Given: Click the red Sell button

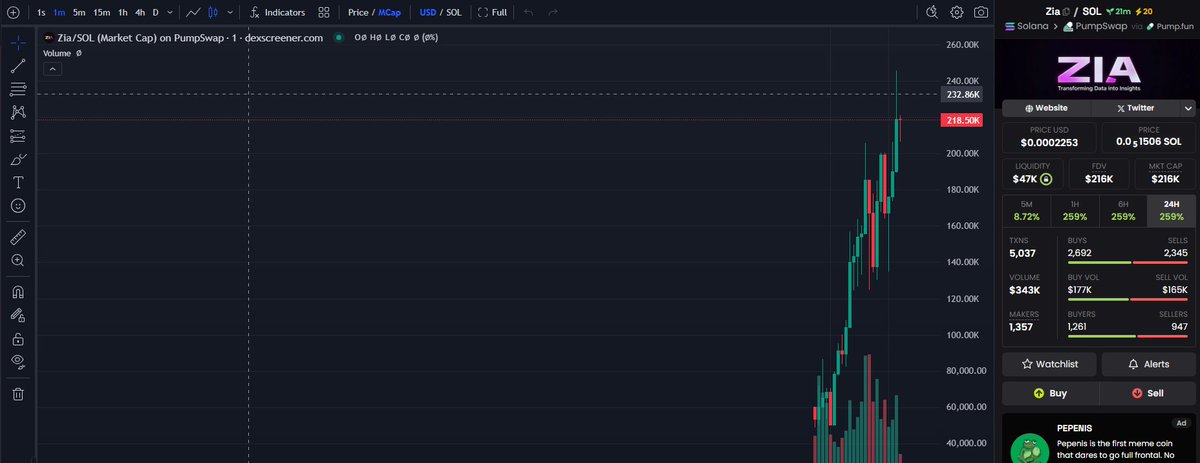Looking at the screenshot, I should (x=1148, y=393).
